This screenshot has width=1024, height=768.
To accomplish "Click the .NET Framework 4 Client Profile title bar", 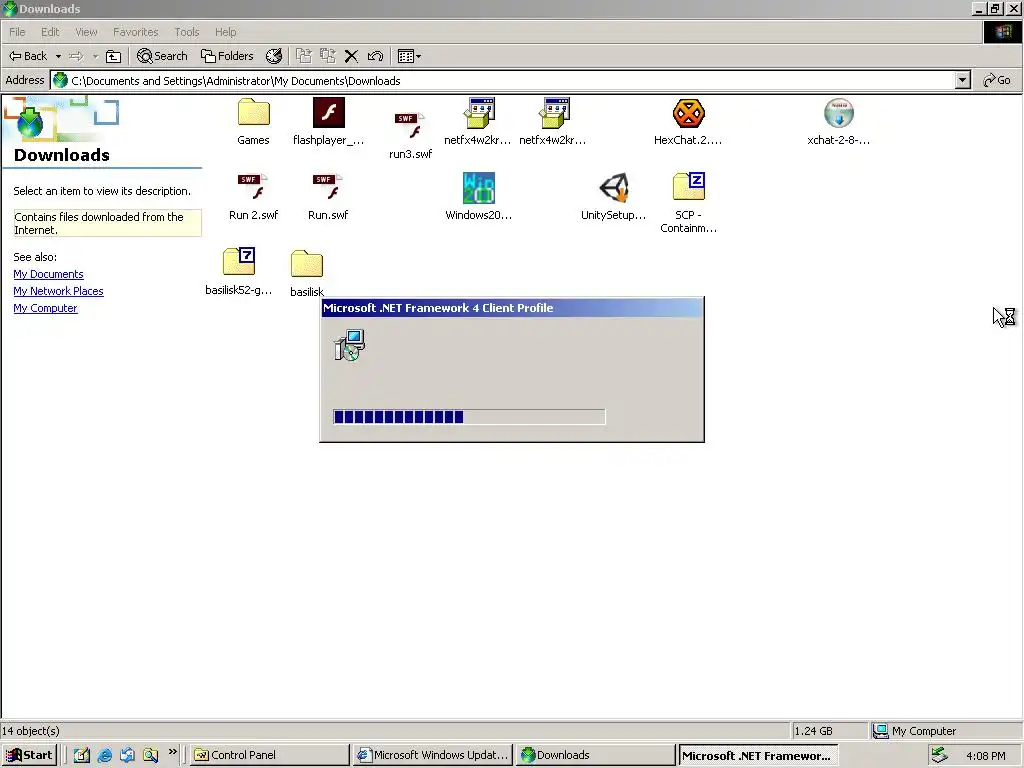I will [x=512, y=308].
